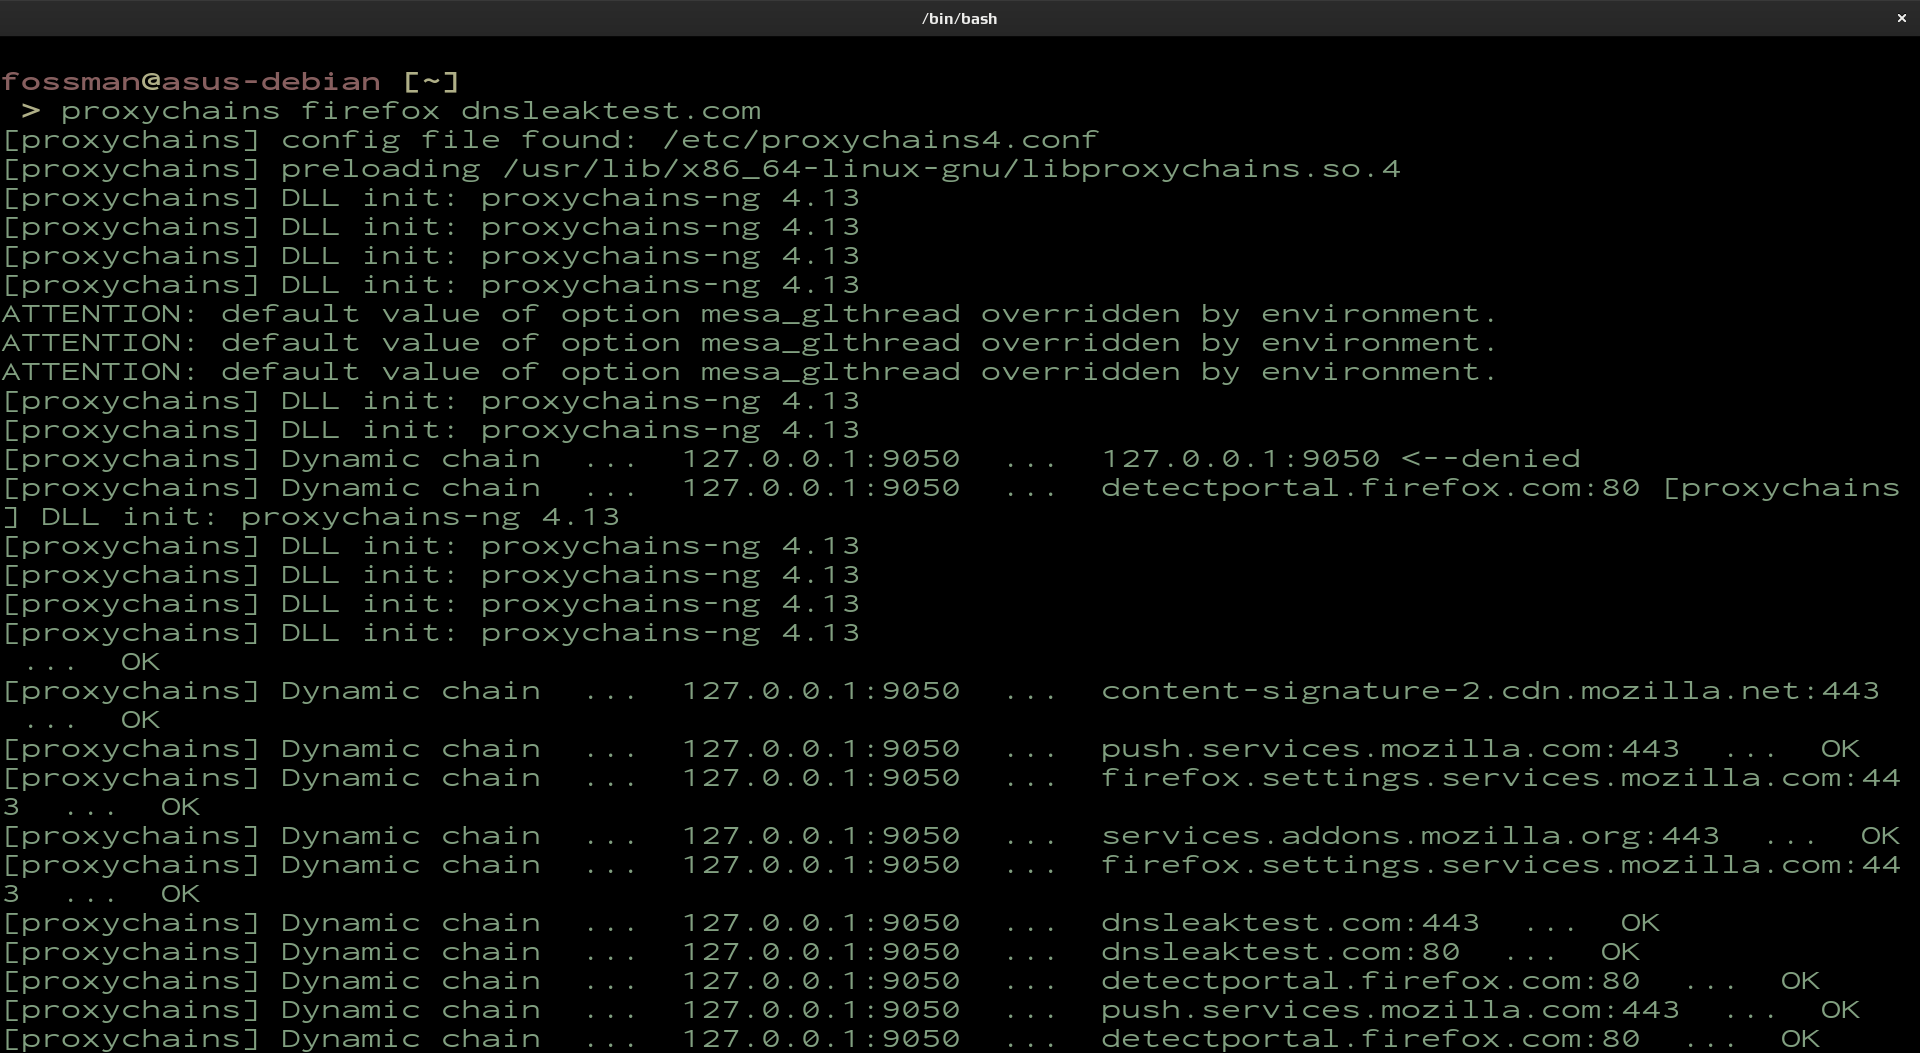
Task: Select the /etc/proxychains4.conf config path
Action: click(x=880, y=139)
